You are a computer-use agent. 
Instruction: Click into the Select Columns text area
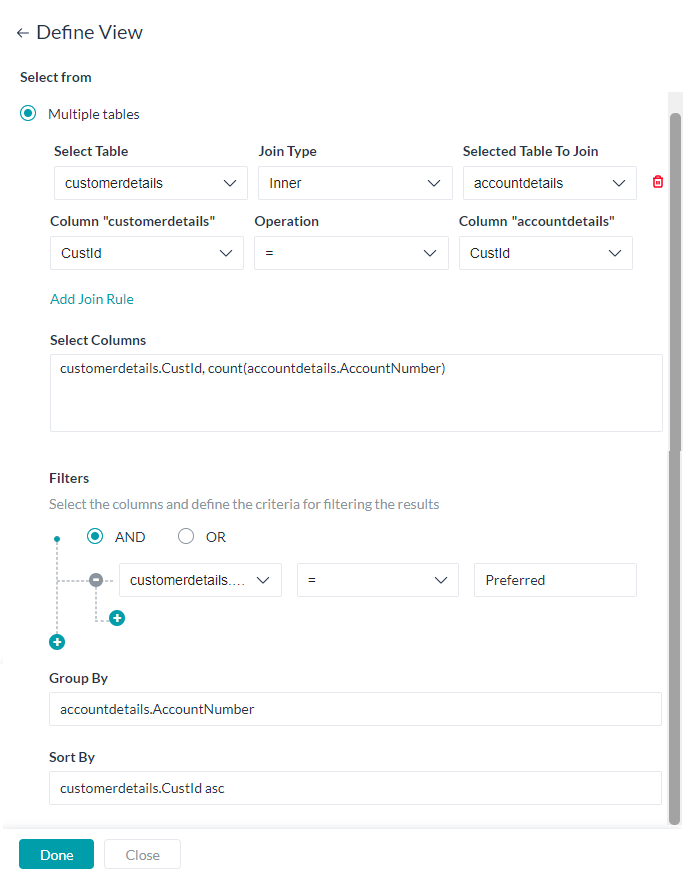click(x=356, y=393)
